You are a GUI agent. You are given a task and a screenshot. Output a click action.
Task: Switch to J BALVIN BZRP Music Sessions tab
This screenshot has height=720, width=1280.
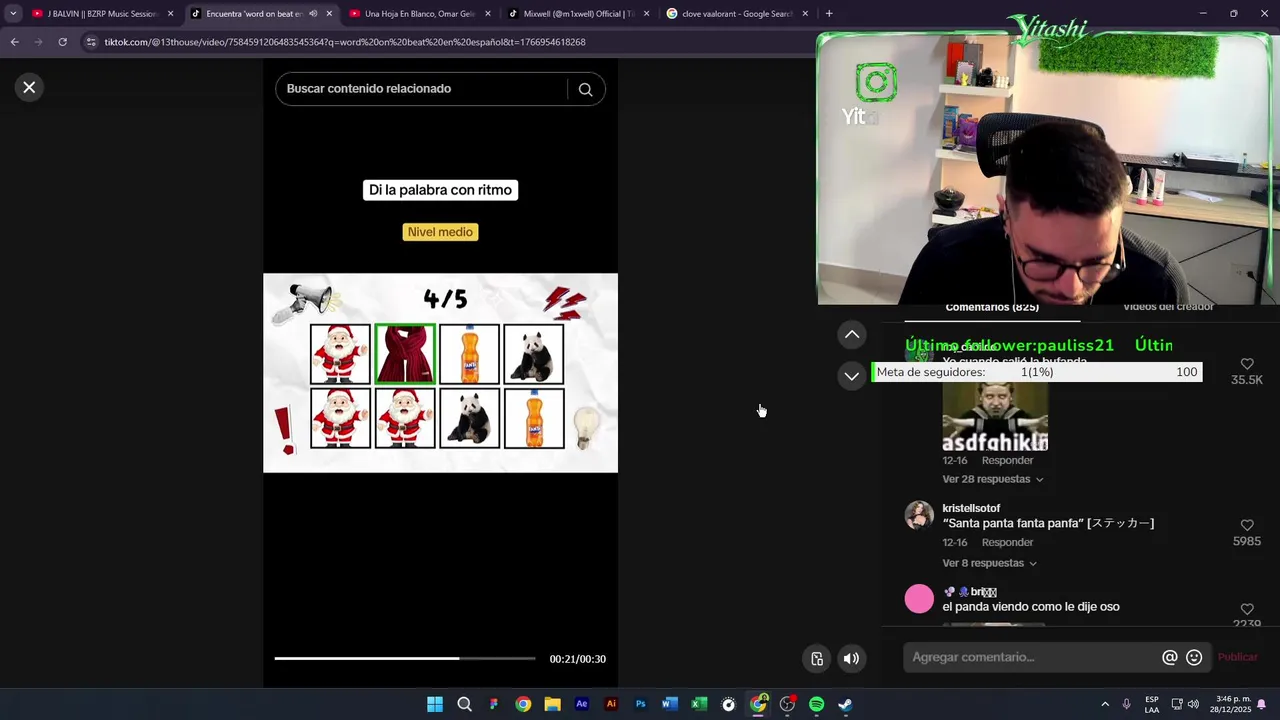(96, 14)
